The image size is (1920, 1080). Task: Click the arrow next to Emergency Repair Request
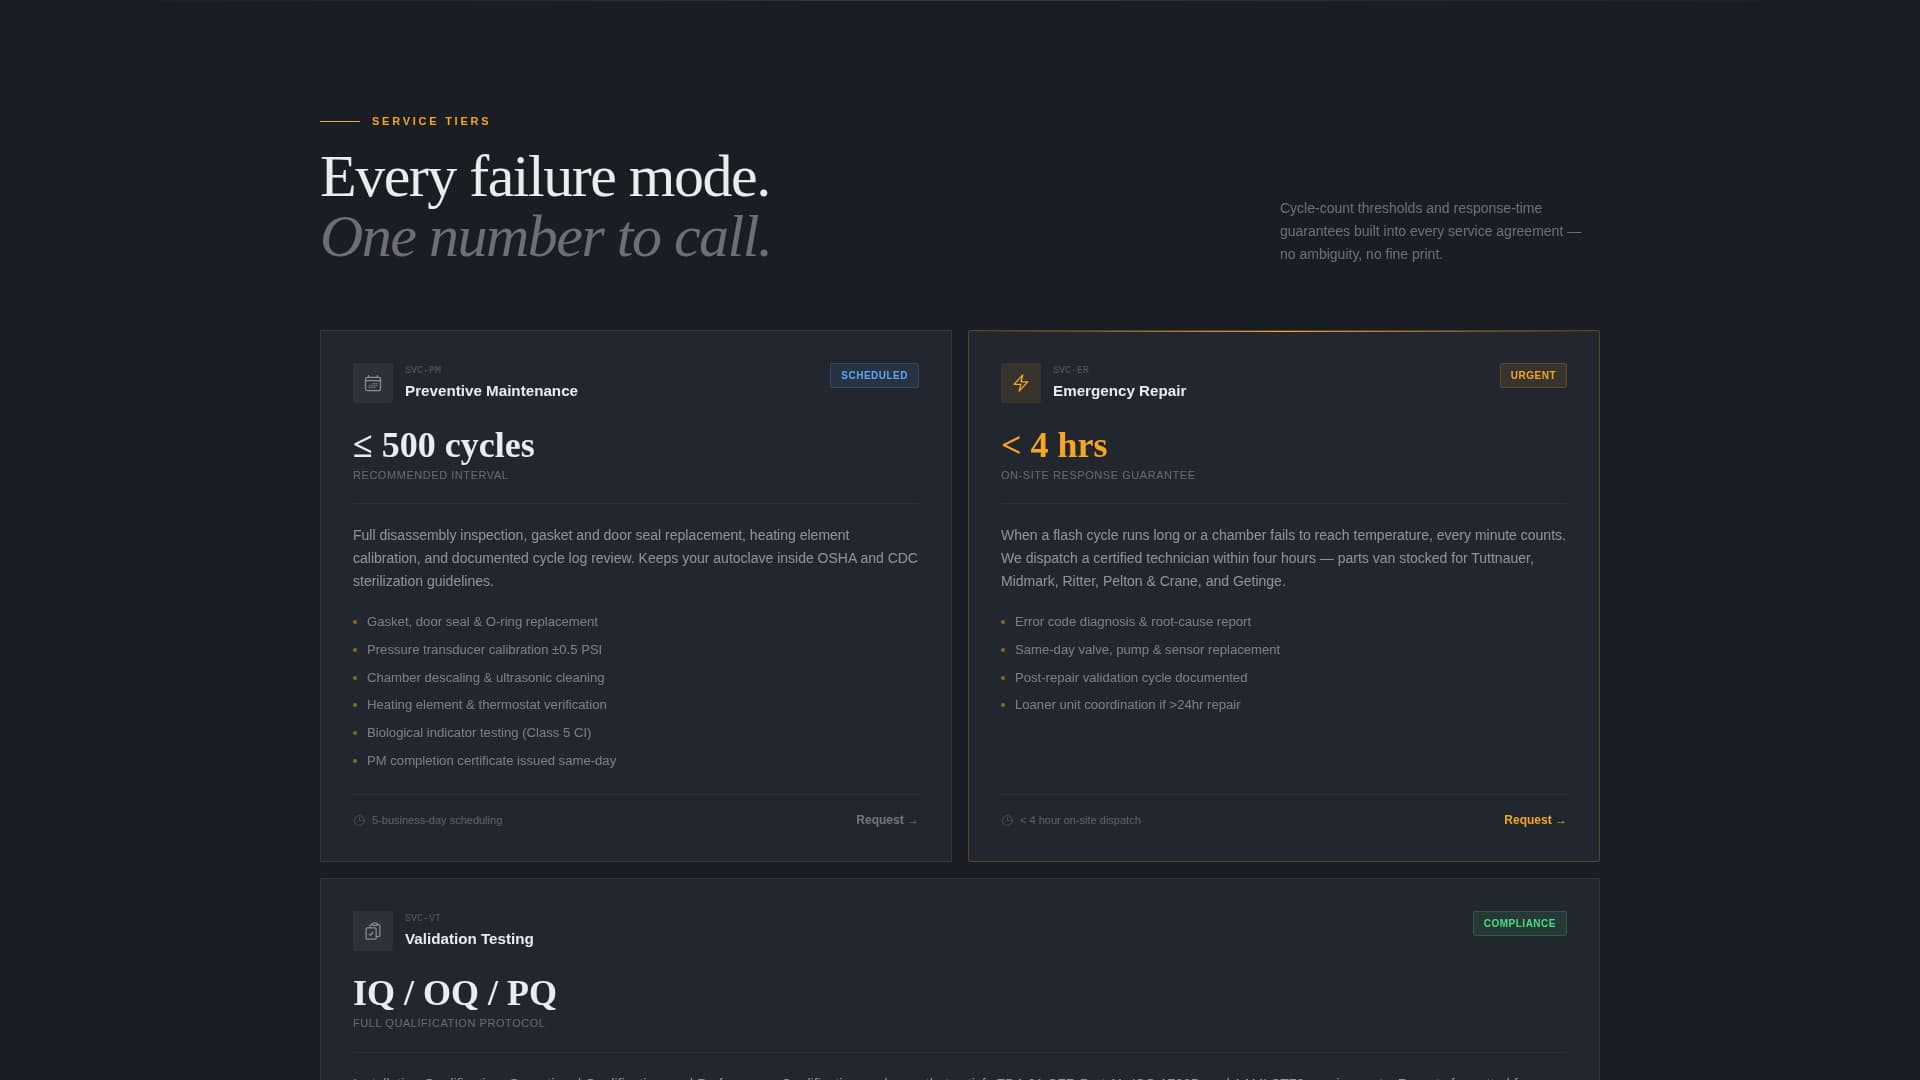pyautogui.click(x=1561, y=821)
